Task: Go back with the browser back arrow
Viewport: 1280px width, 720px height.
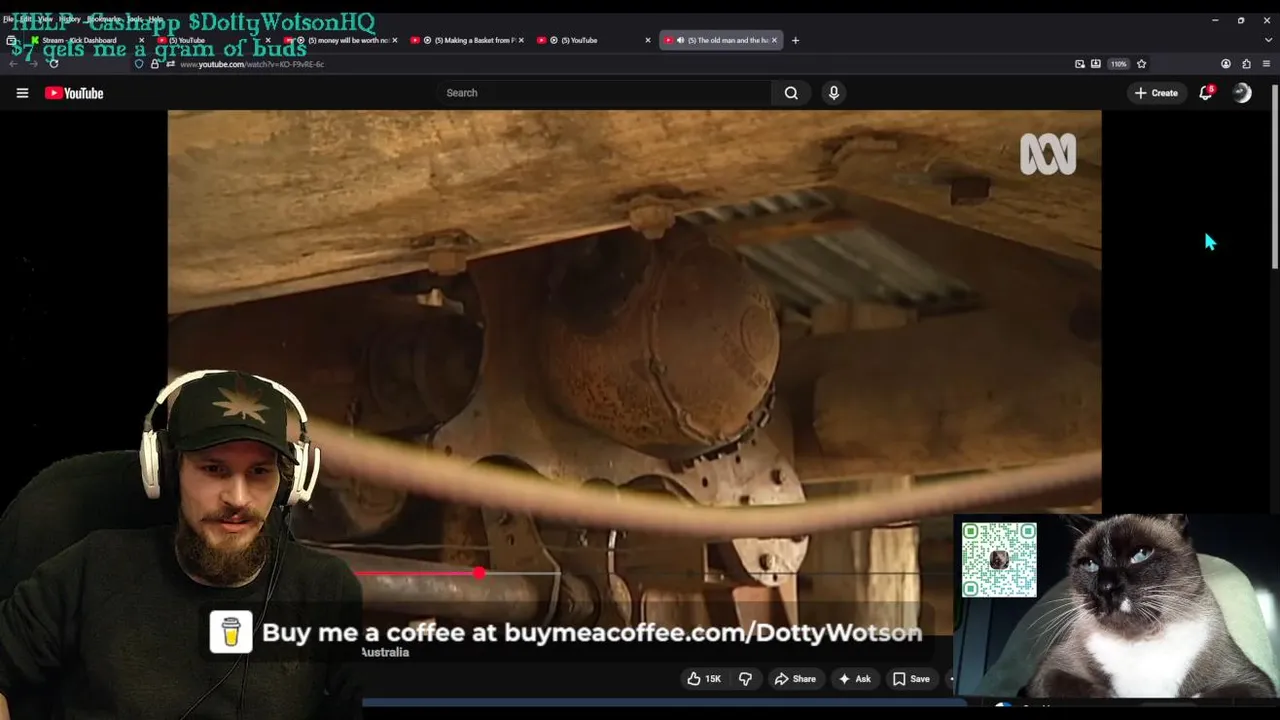Action: point(13,64)
